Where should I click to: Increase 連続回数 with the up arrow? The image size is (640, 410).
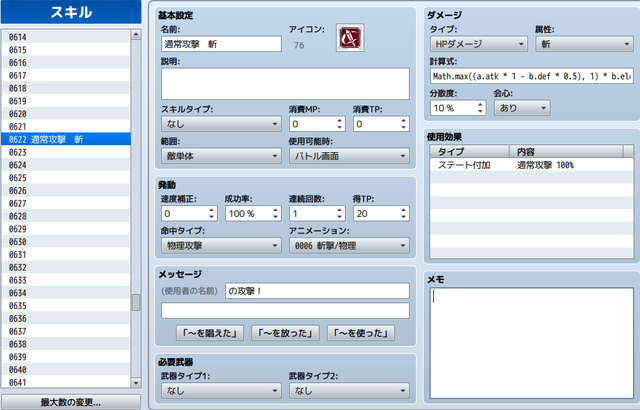340,211
